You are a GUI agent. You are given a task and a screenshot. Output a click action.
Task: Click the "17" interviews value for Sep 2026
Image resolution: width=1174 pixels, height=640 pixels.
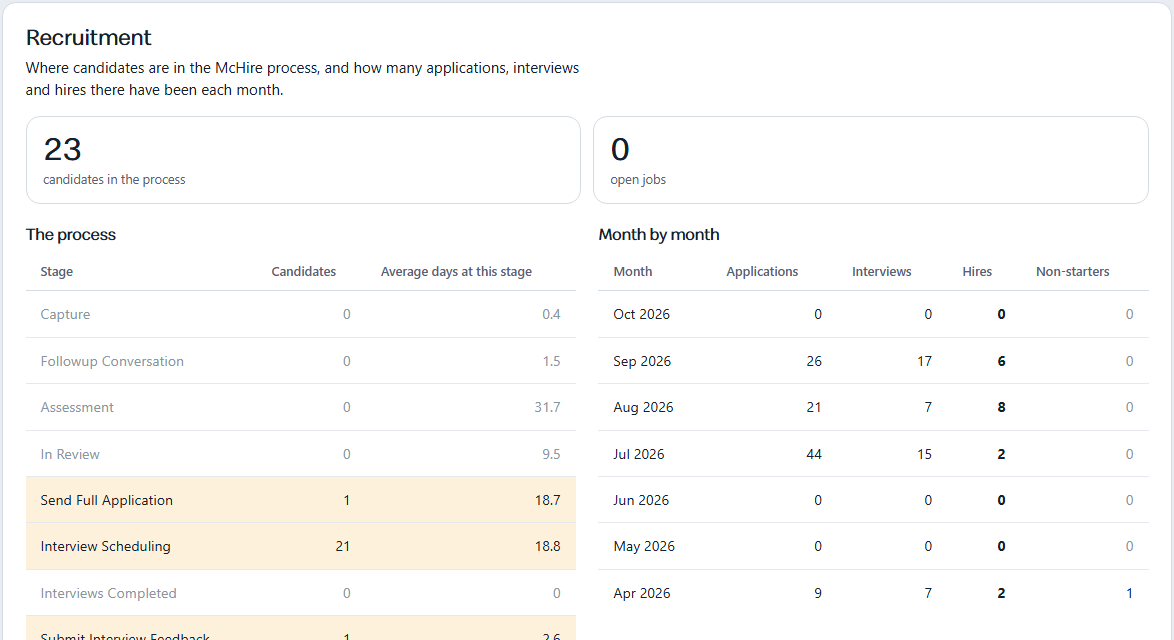pyautogui.click(x=925, y=361)
